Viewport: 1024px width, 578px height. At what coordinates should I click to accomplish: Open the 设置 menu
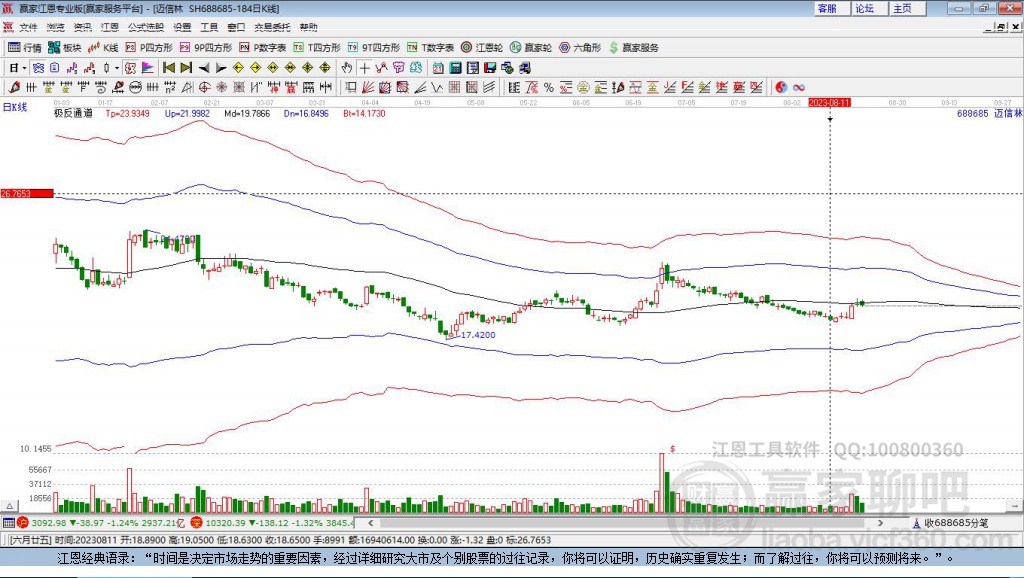(x=182, y=27)
